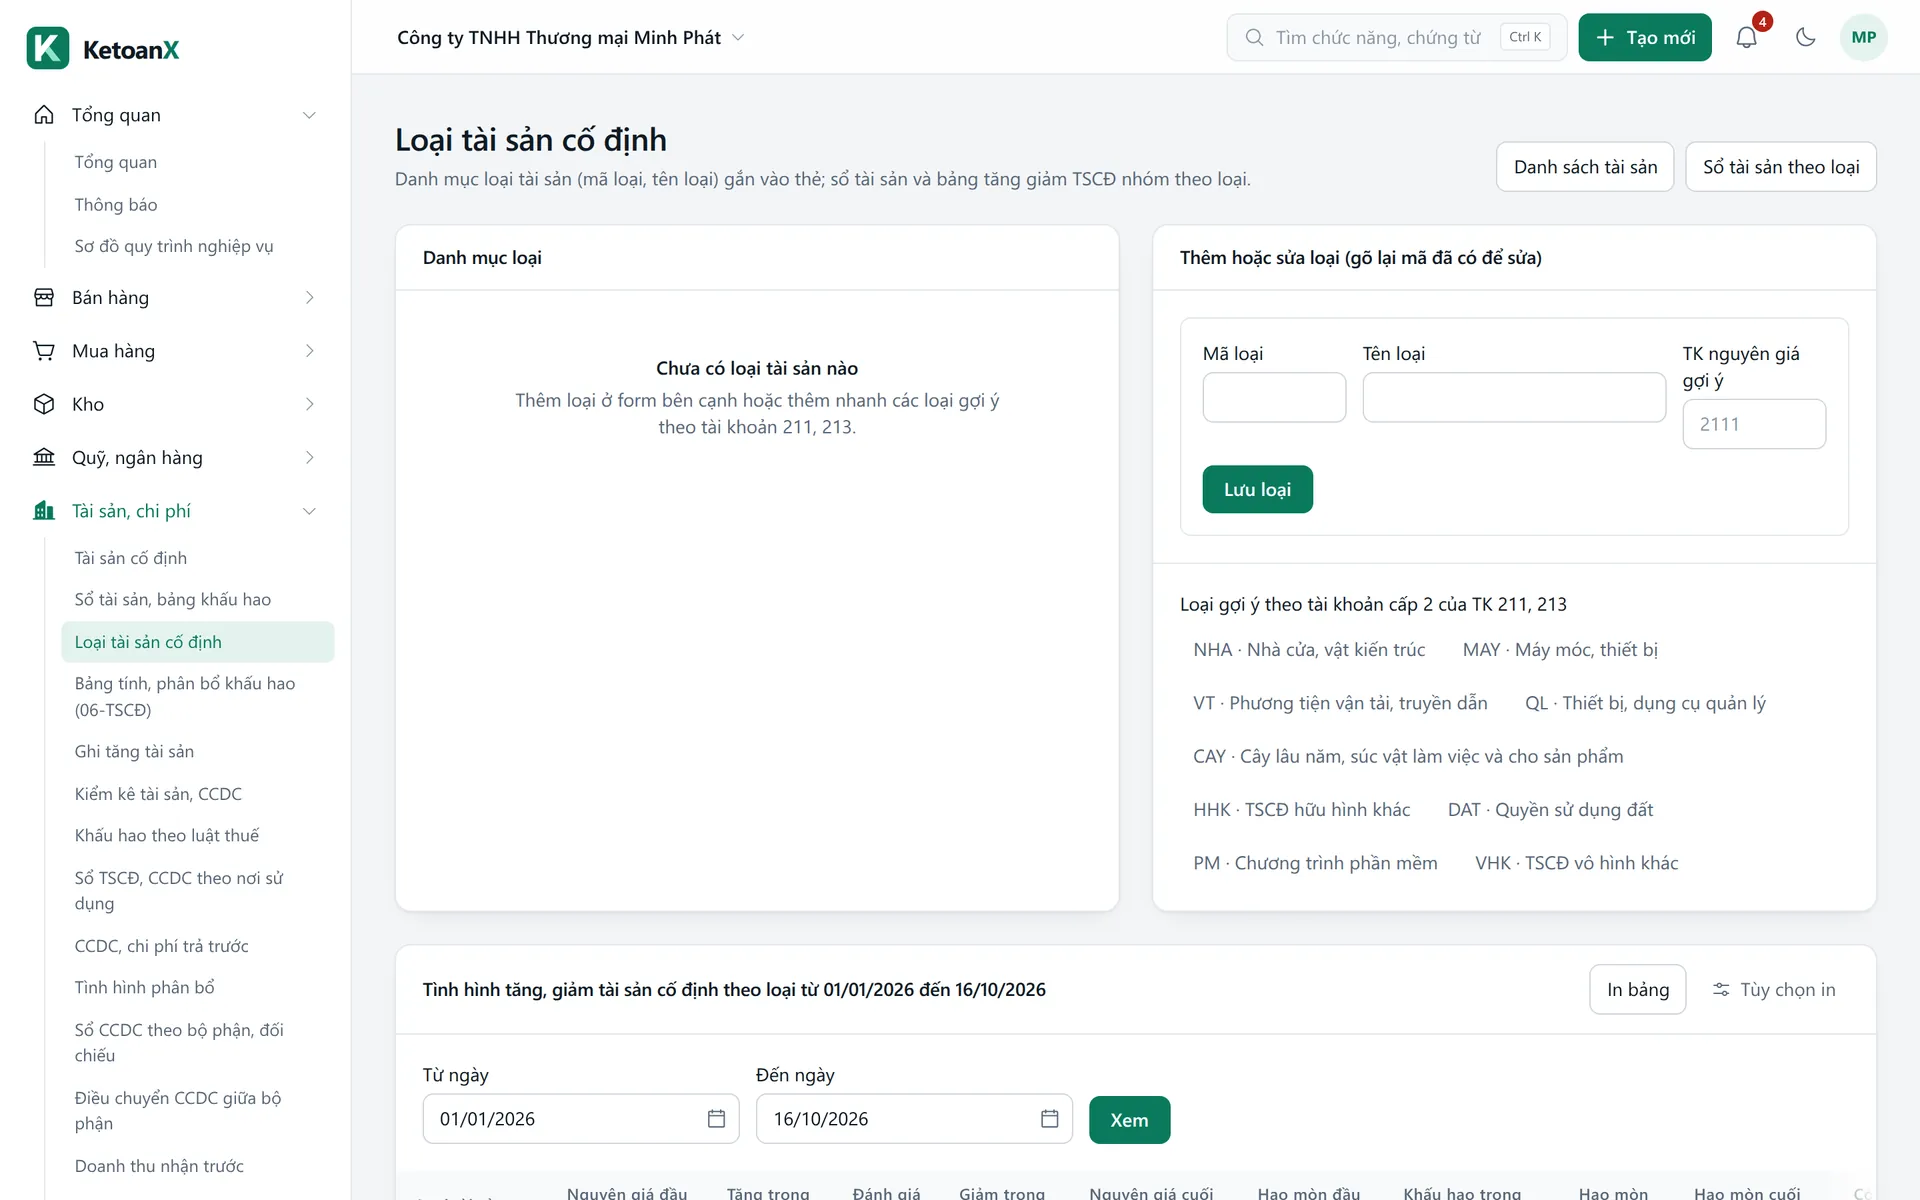Open the company selector dropdown
1920x1200 pixels.
pyautogui.click(x=571, y=38)
